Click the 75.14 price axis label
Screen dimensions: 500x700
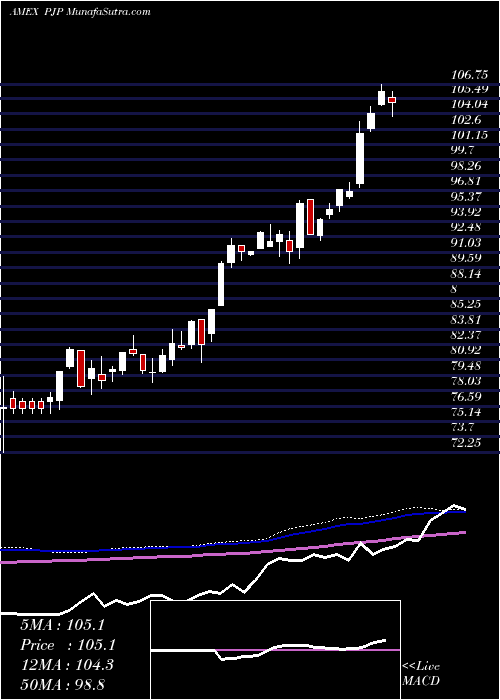pos(466,412)
